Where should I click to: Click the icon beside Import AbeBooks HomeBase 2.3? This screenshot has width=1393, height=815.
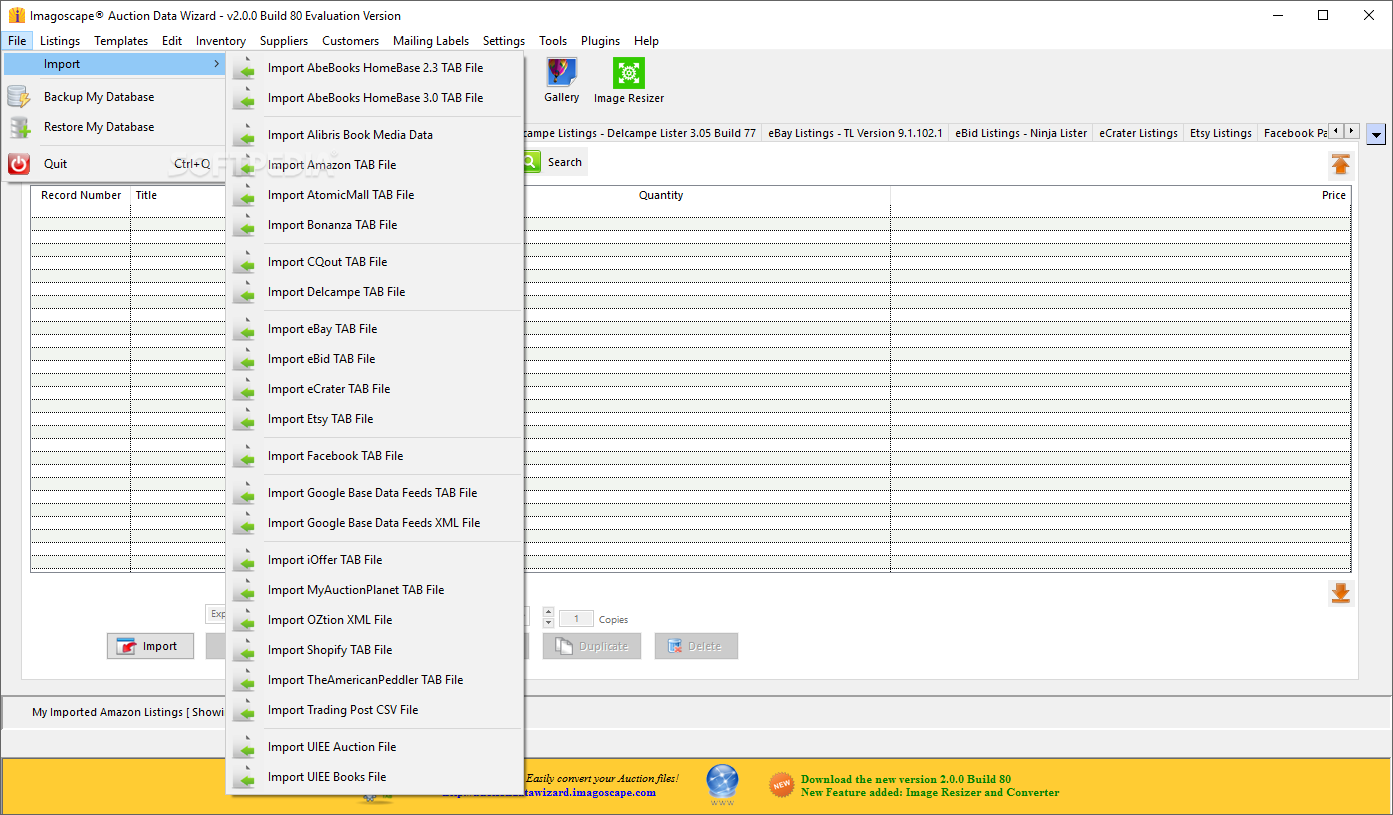(243, 68)
